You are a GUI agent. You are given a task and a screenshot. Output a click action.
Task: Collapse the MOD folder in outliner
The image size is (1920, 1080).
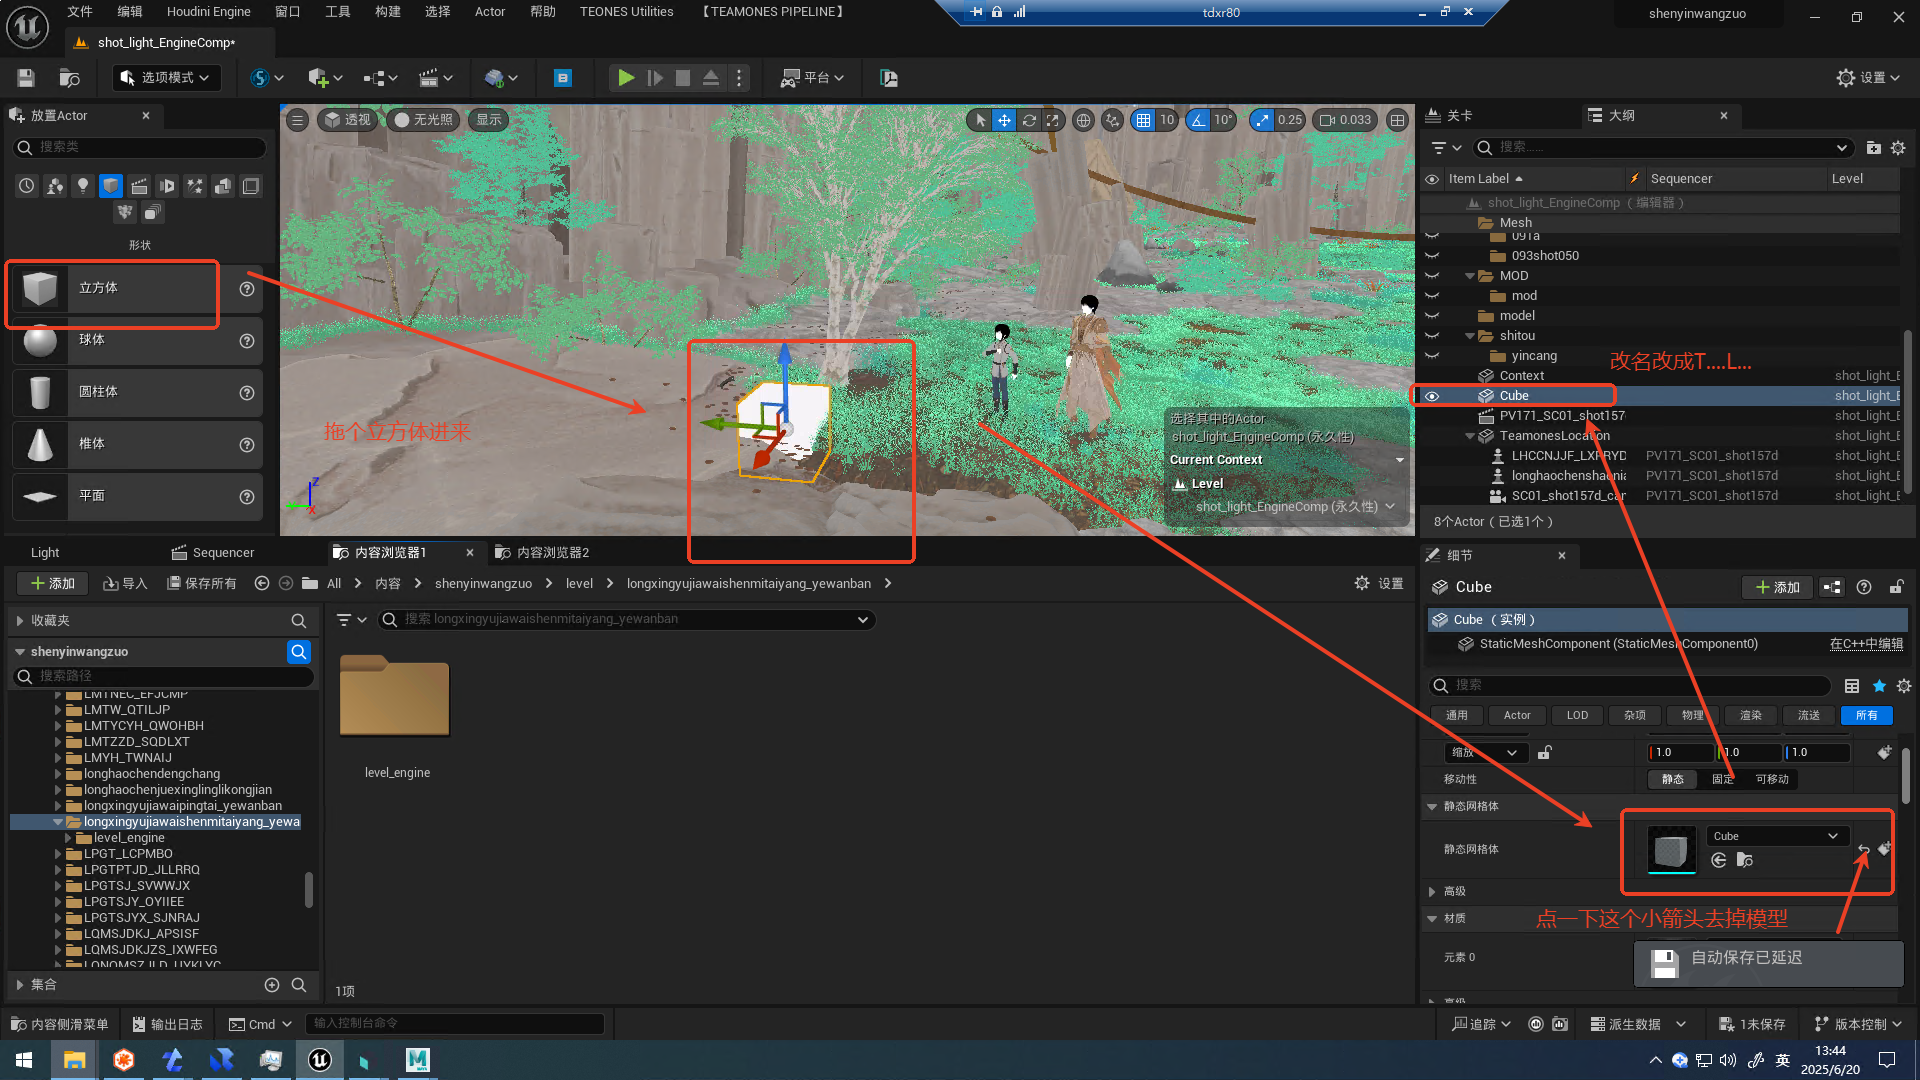(x=1470, y=276)
